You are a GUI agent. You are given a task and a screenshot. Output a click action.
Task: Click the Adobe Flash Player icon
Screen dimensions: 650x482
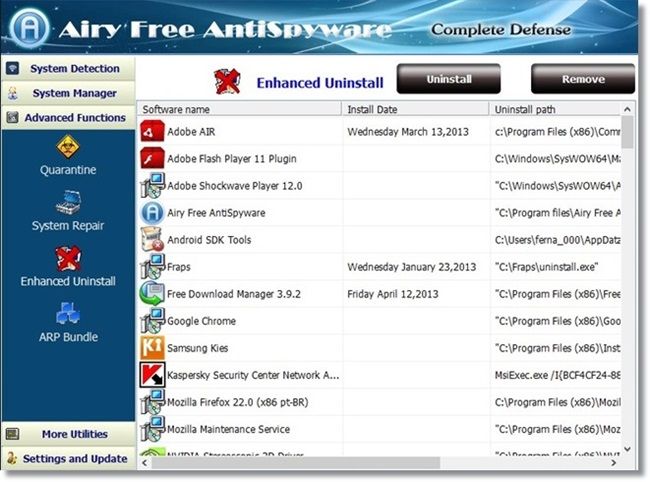152,158
